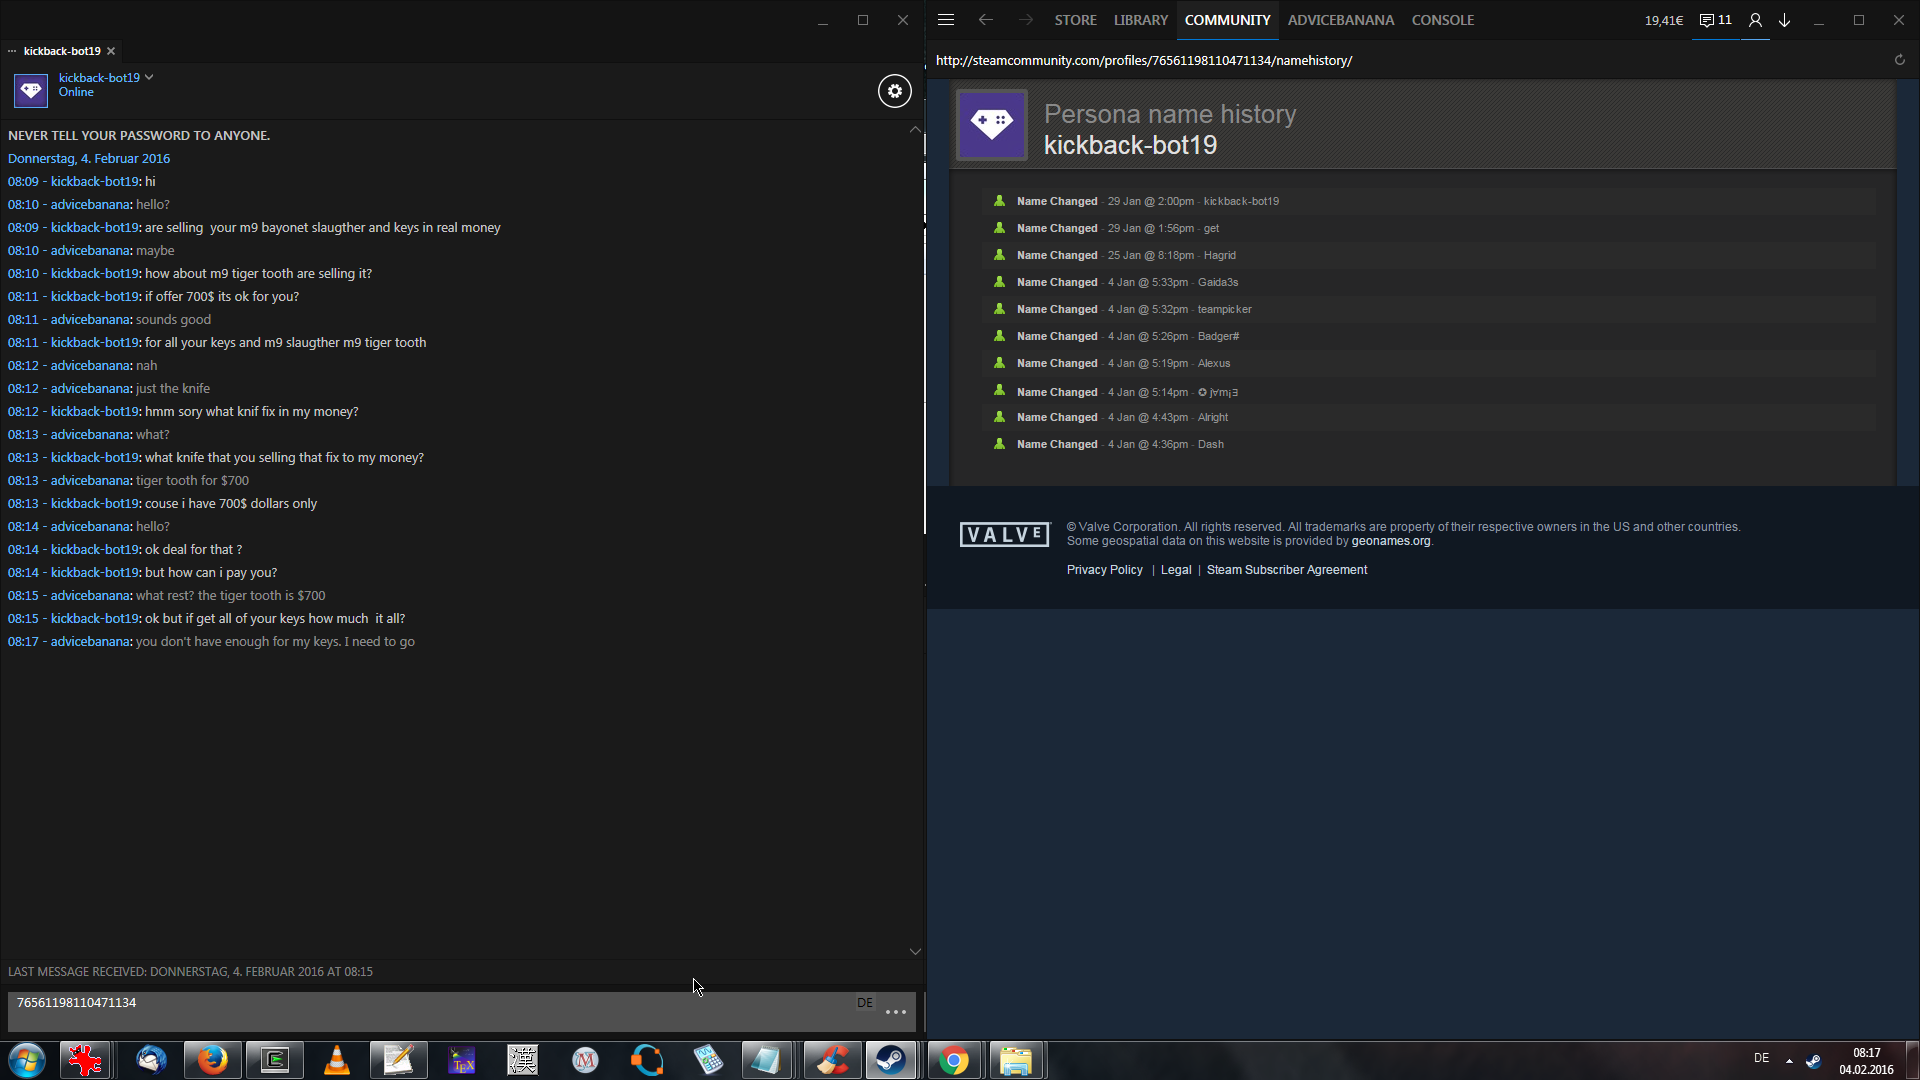Click the Steam Subscriber Agreement link

tap(1286, 570)
